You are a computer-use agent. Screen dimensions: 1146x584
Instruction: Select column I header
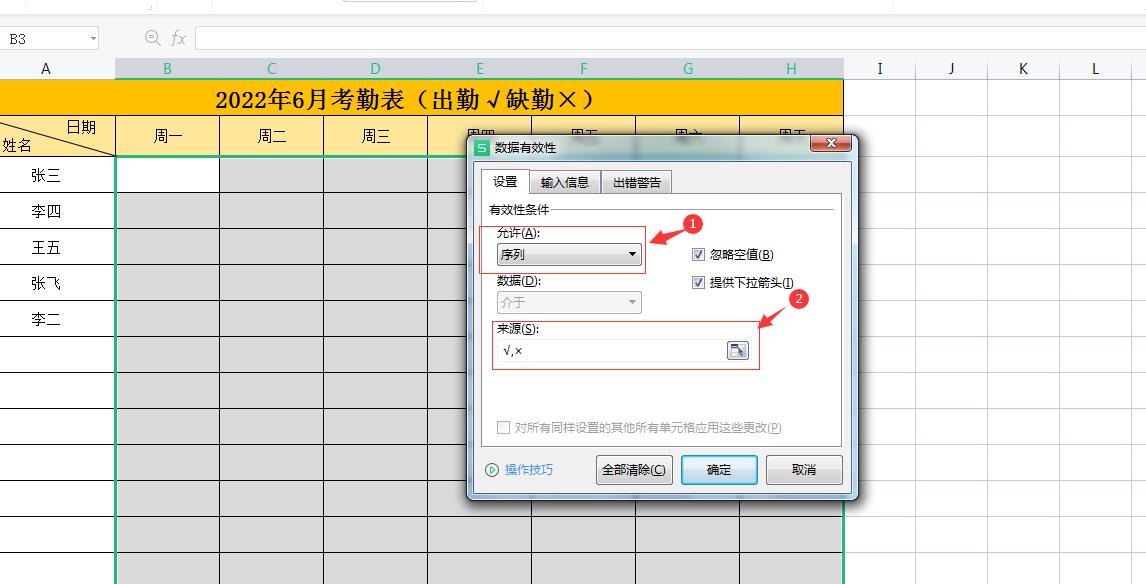(880, 69)
